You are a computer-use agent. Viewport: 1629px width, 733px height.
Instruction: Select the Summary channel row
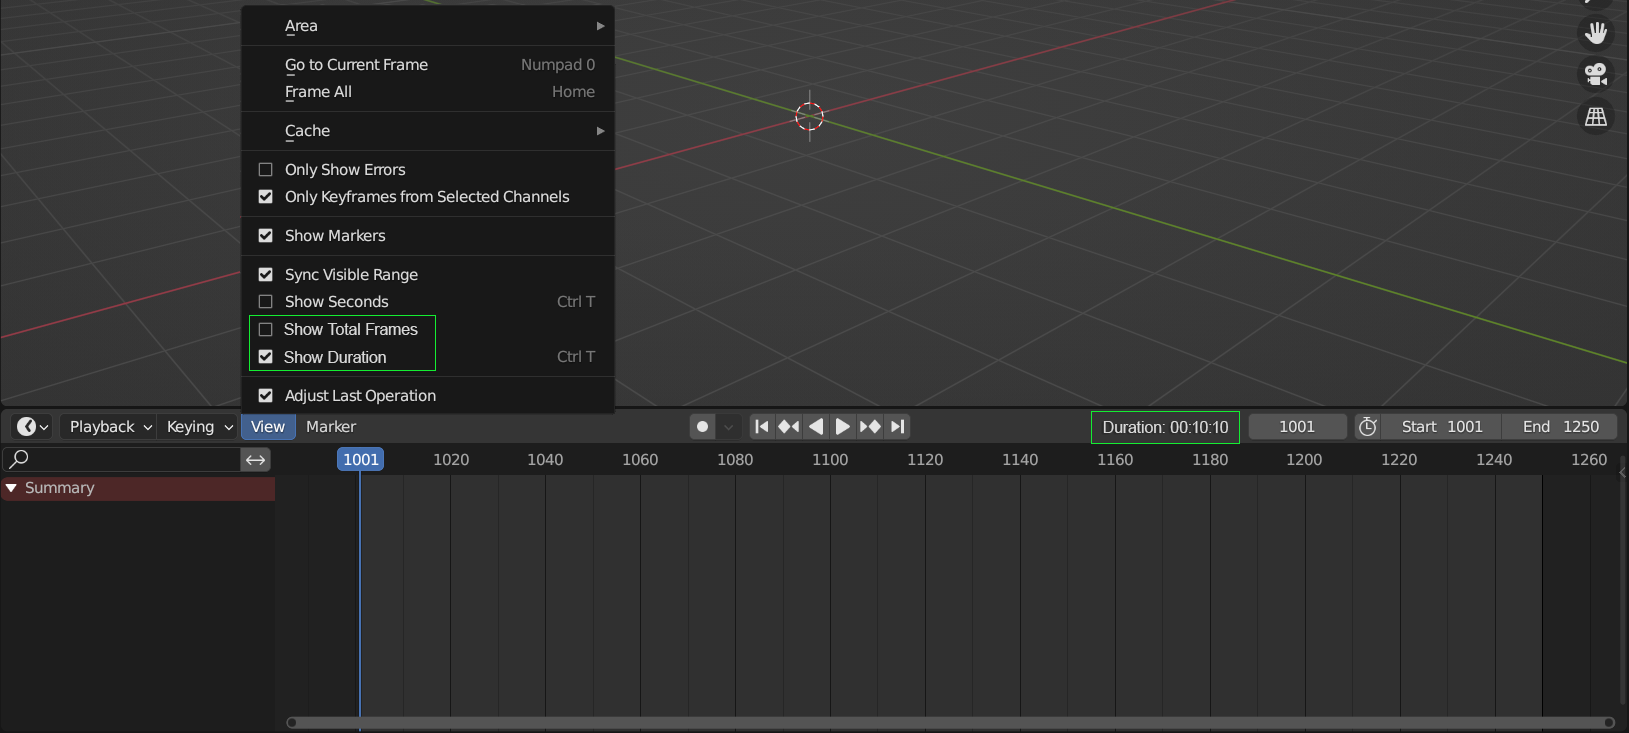tap(138, 488)
